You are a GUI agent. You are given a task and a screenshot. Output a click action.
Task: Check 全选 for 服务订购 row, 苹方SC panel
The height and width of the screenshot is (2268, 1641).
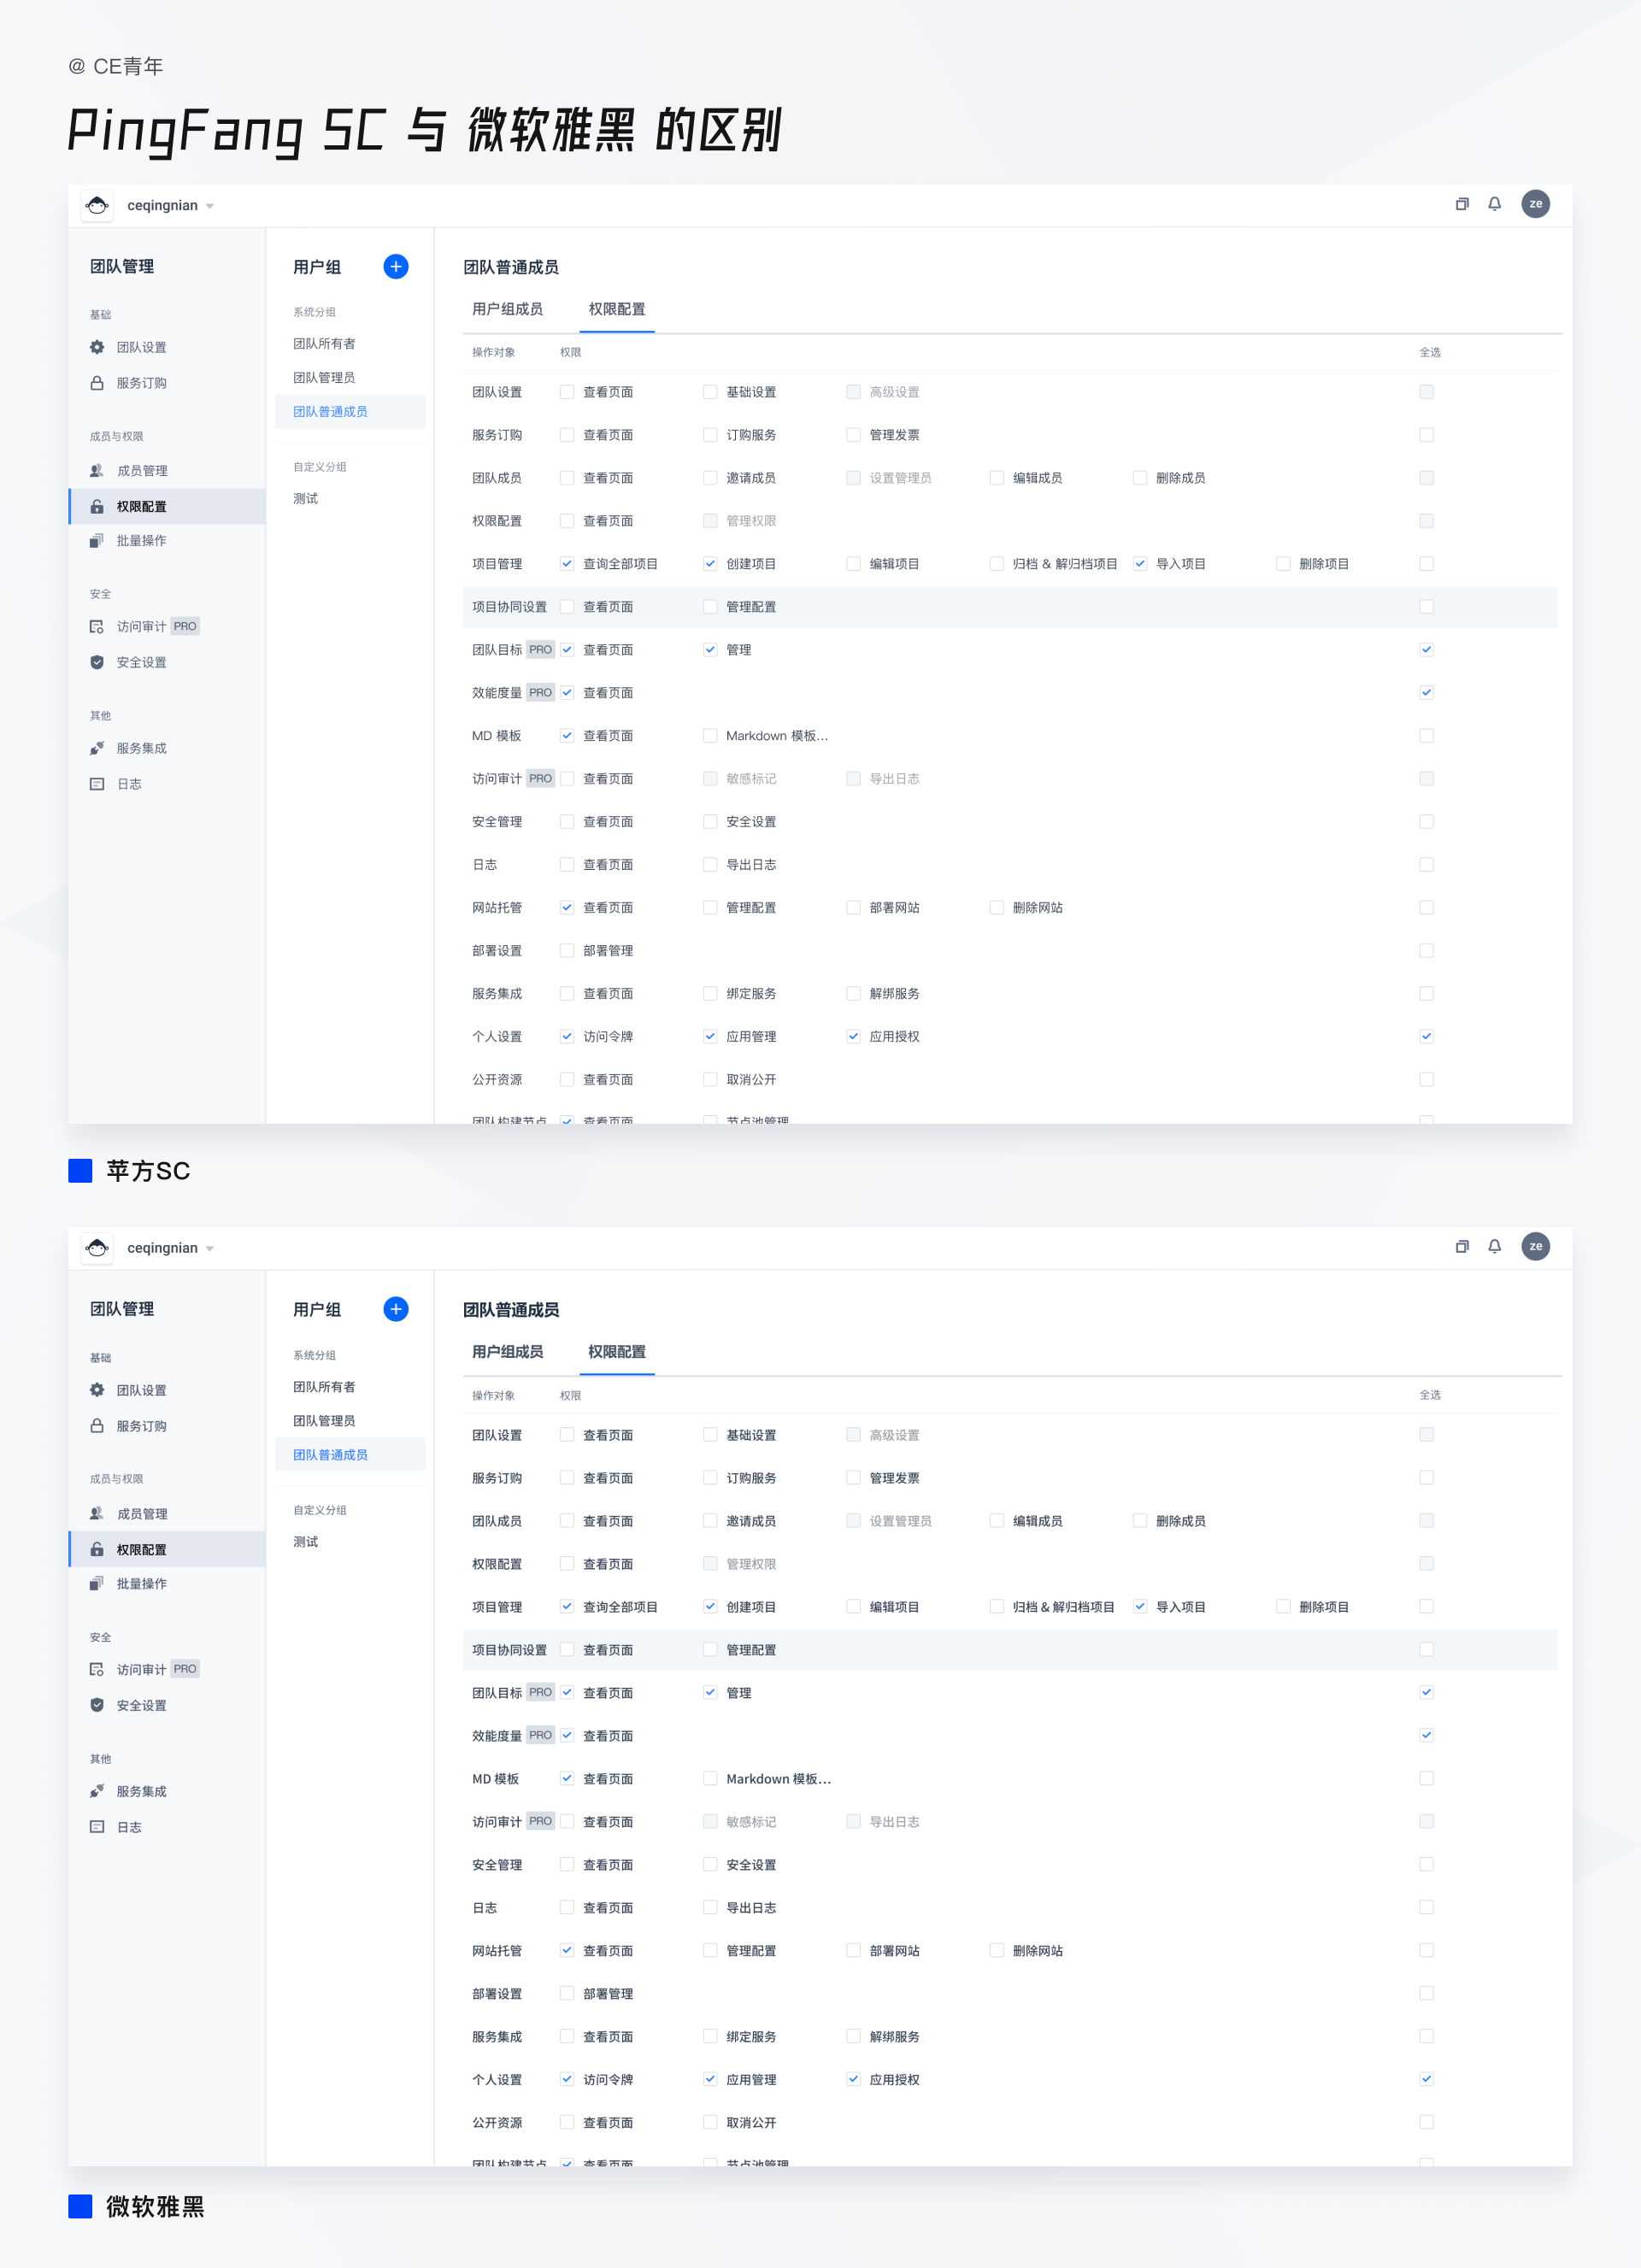[x=1427, y=435]
